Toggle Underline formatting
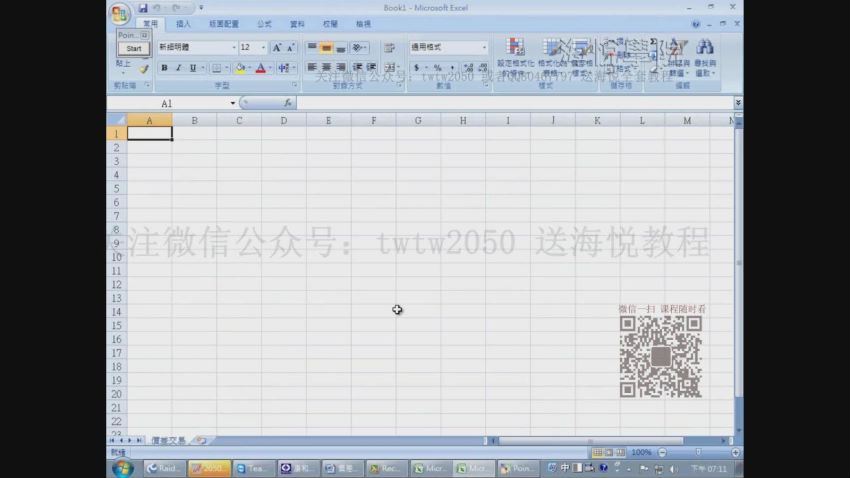The height and width of the screenshot is (478, 850). (192, 68)
